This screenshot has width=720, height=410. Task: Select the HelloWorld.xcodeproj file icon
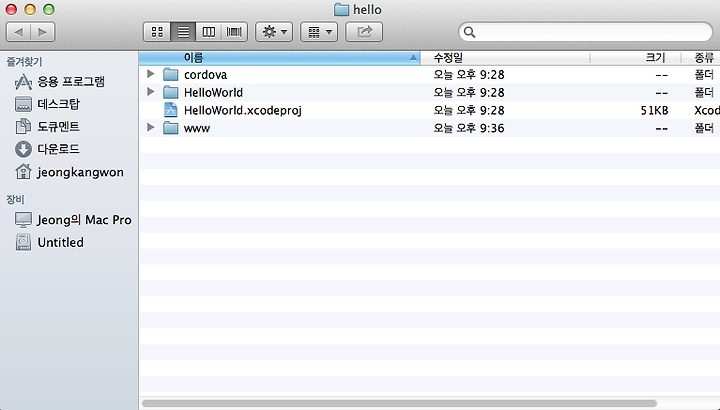coord(170,110)
